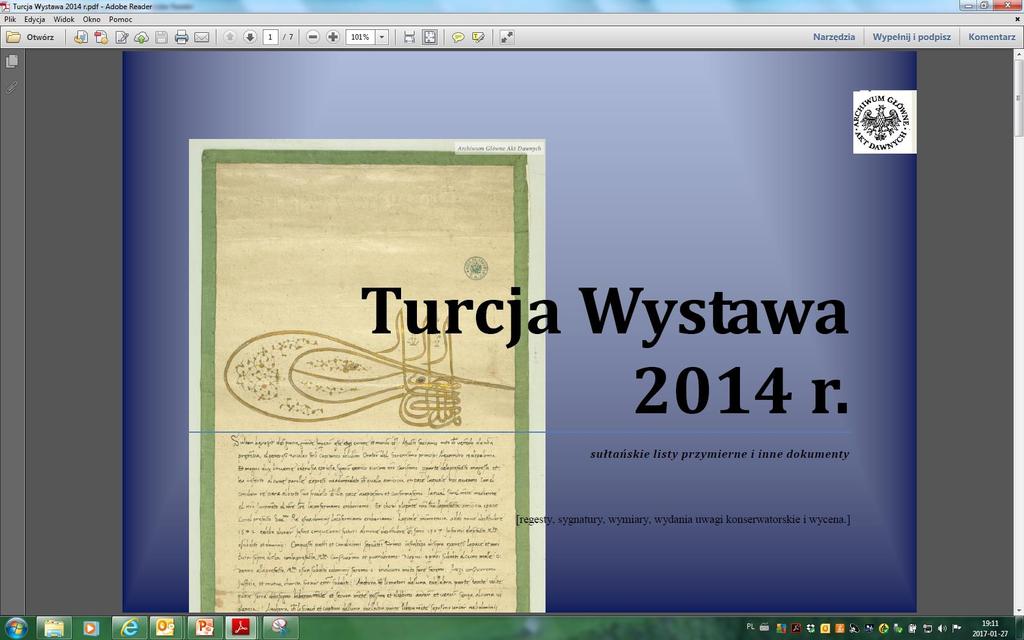Zoom in with the plus button
This screenshot has height=640, width=1024.
333,37
